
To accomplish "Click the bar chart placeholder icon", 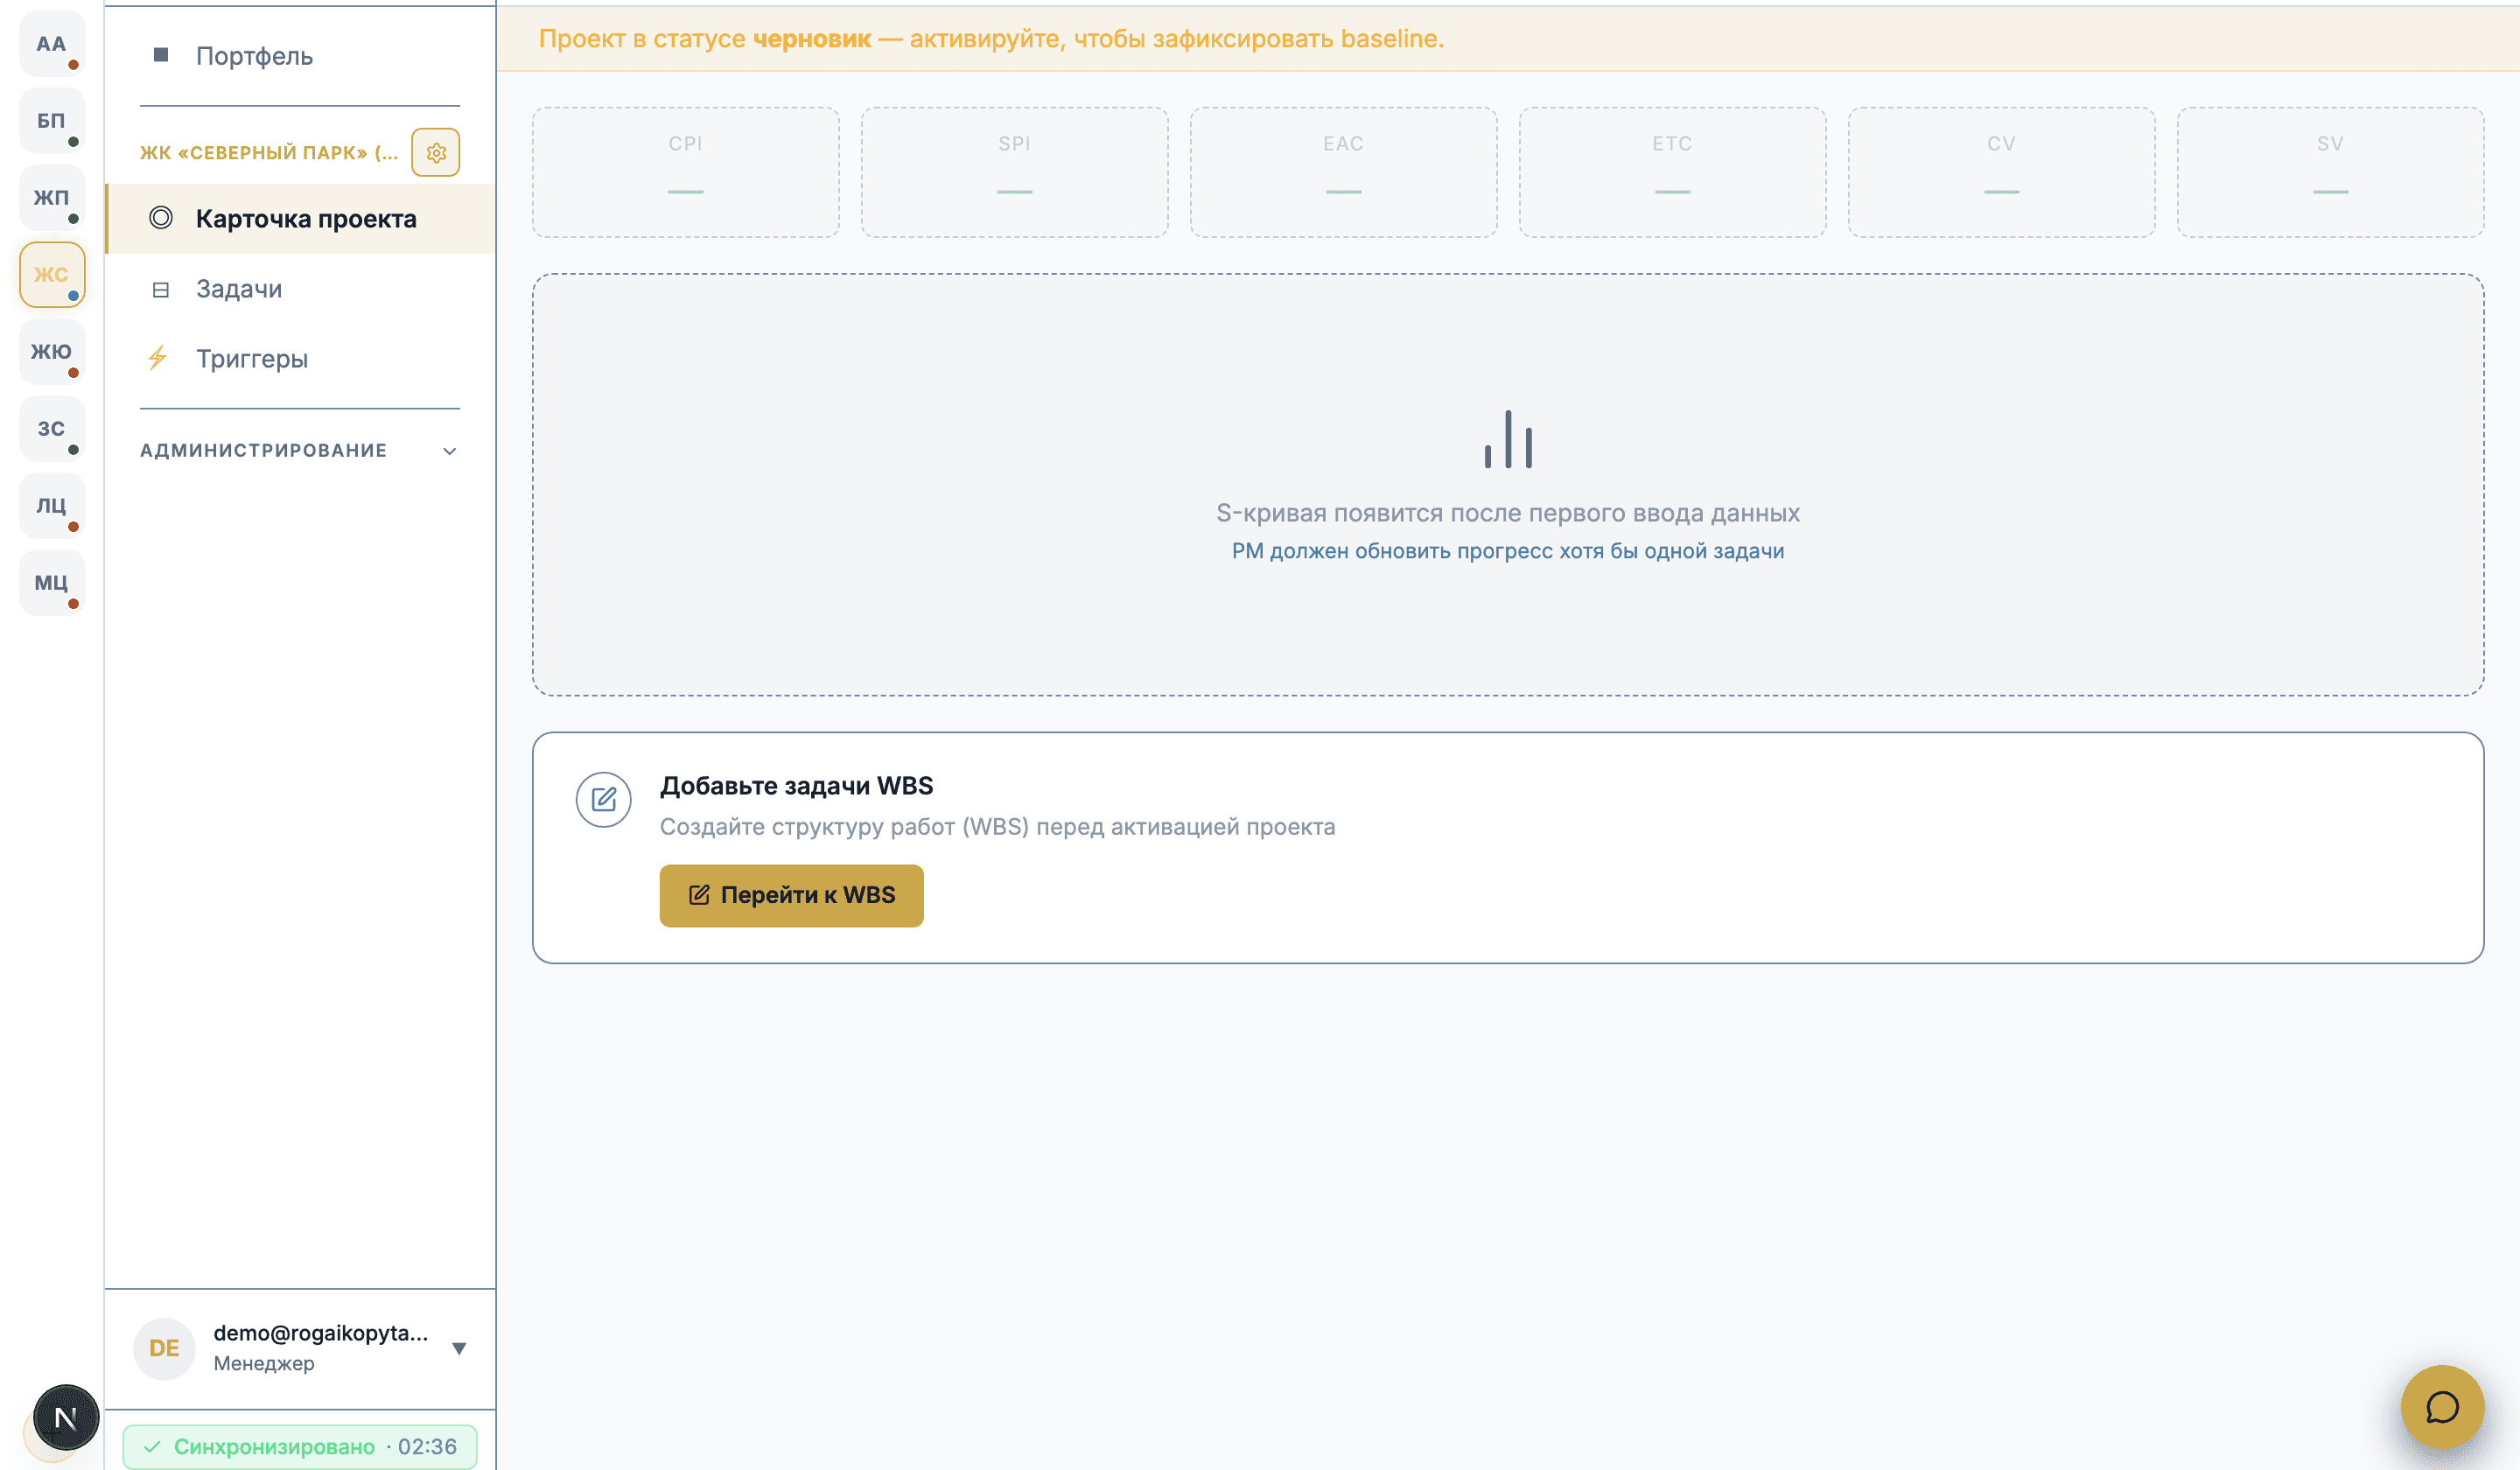I will pyautogui.click(x=1508, y=439).
